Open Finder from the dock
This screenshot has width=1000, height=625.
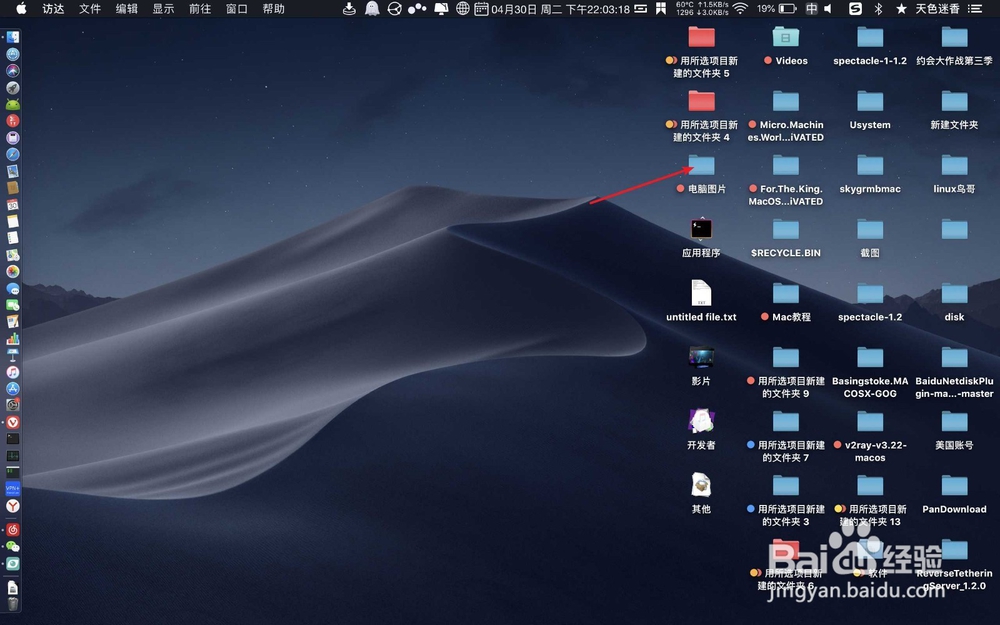click(13, 37)
